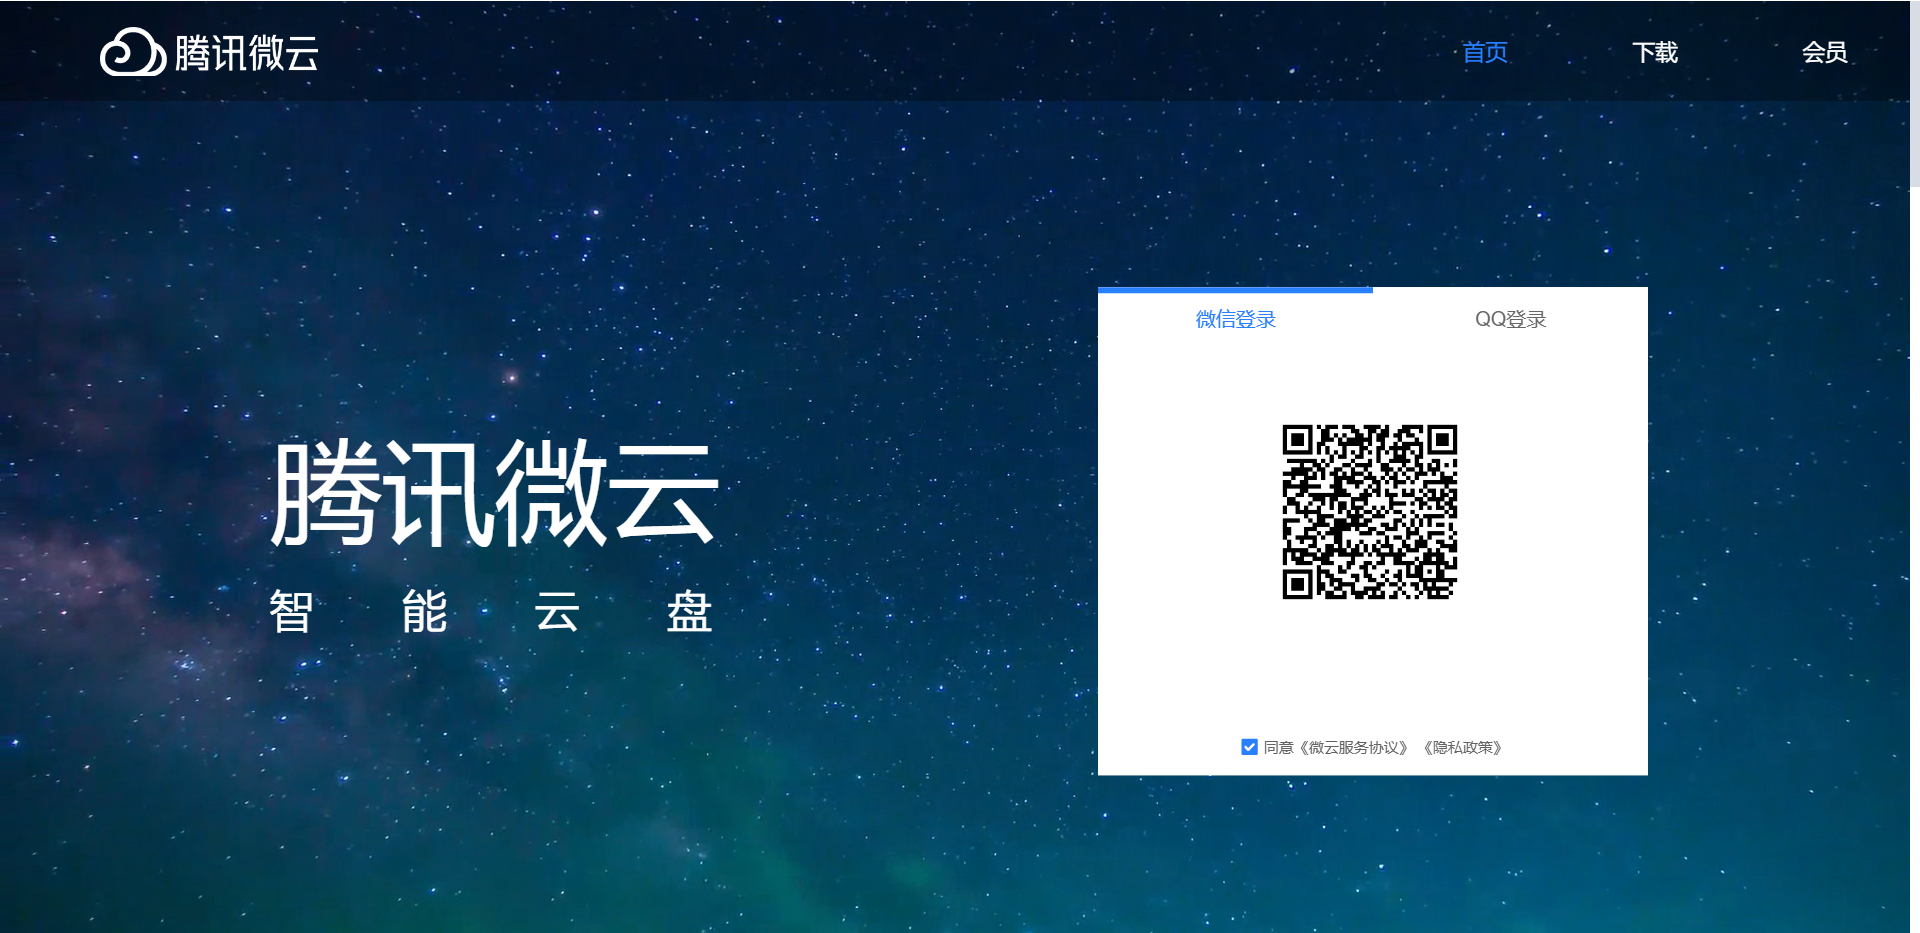Open the 《微云服务协议》 service agreement link

click(1352, 746)
